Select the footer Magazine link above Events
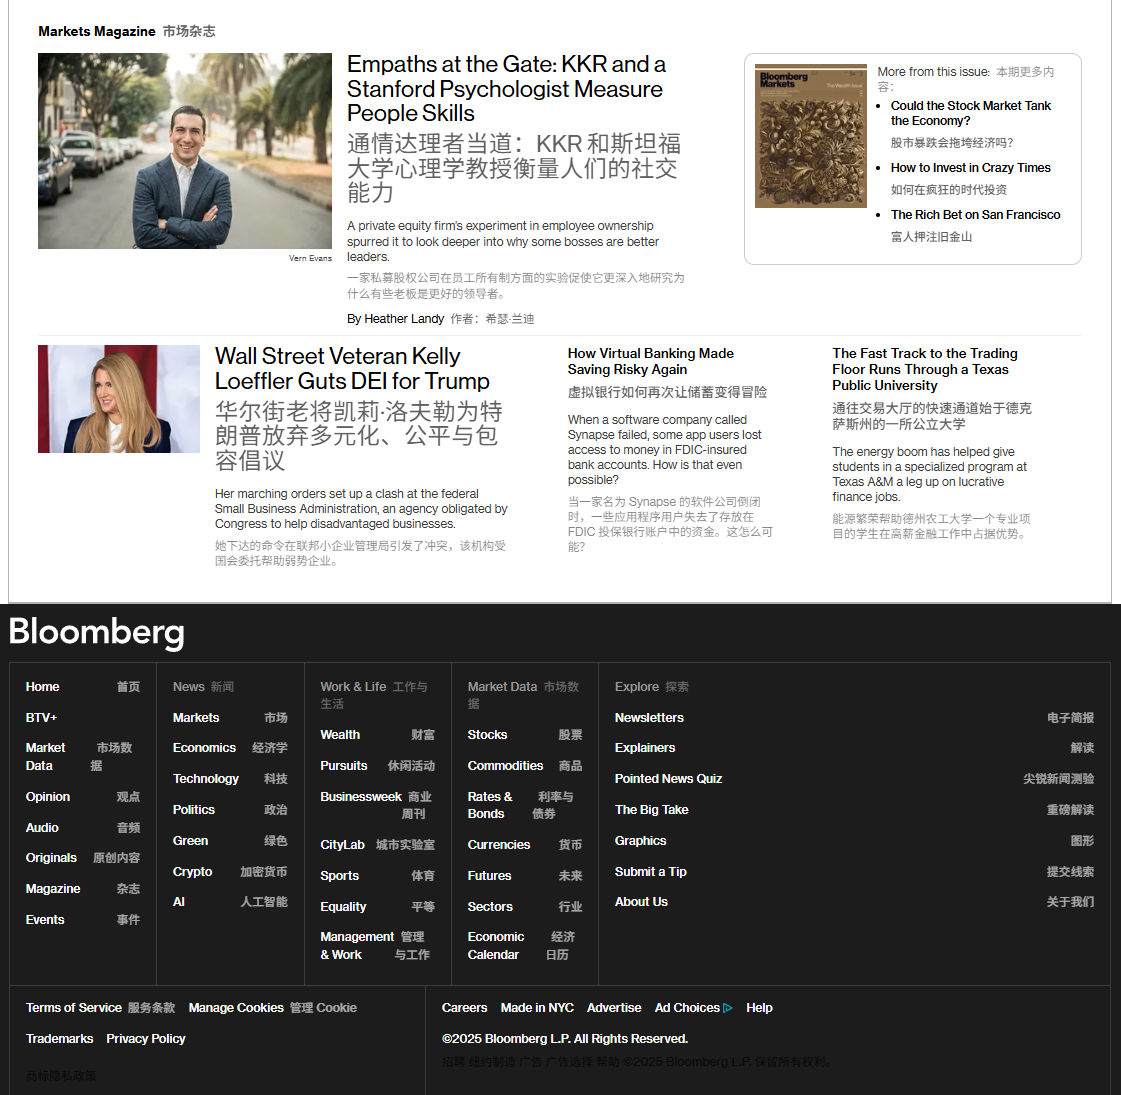1121x1095 pixels. tap(53, 889)
